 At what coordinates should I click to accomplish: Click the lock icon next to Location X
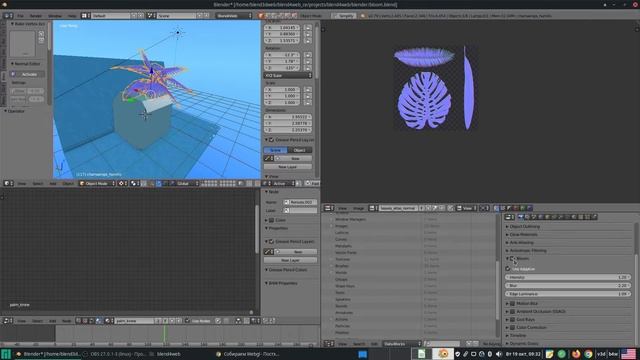click(308, 27)
